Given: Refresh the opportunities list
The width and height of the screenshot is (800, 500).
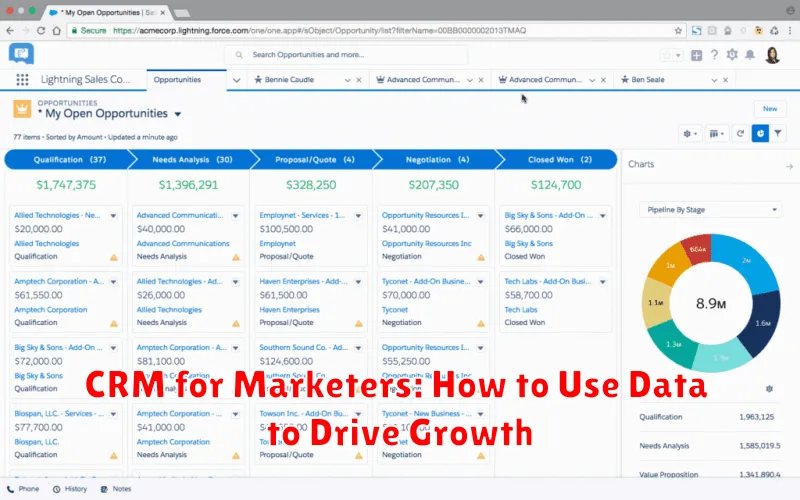Looking at the screenshot, I should pos(740,134).
